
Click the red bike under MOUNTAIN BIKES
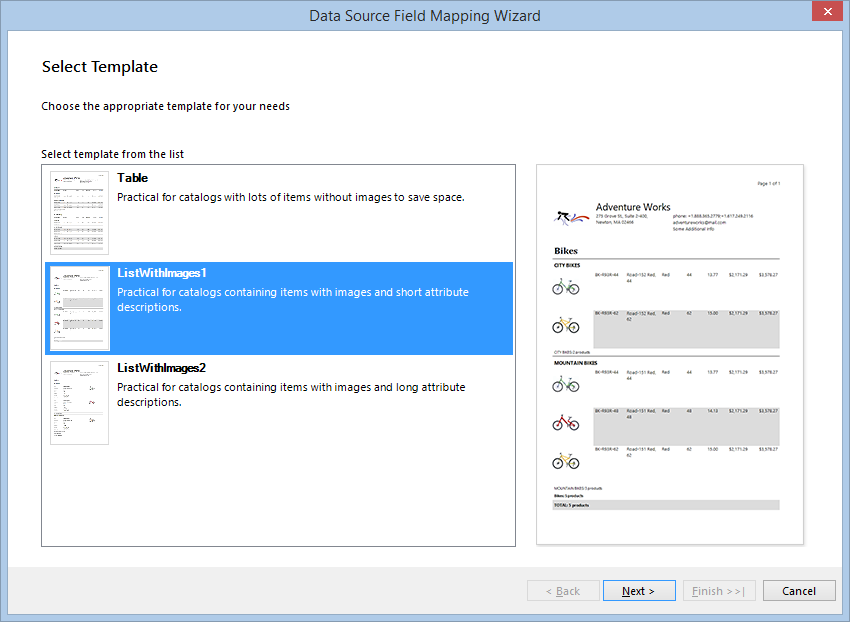click(x=567, y=421)
